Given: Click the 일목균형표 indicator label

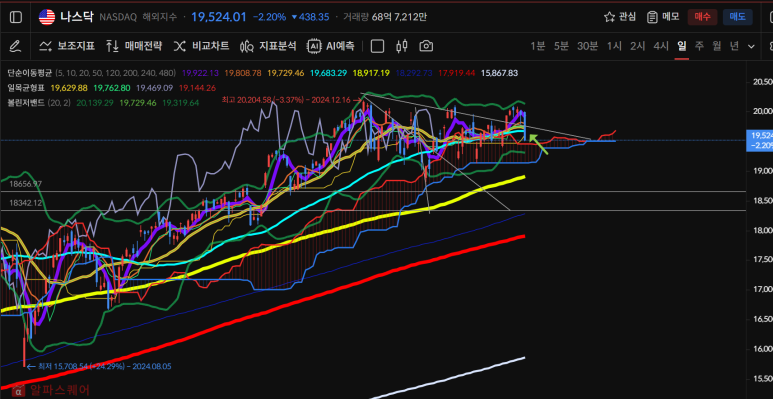Looking at the screenshot, I should (26, 88).
